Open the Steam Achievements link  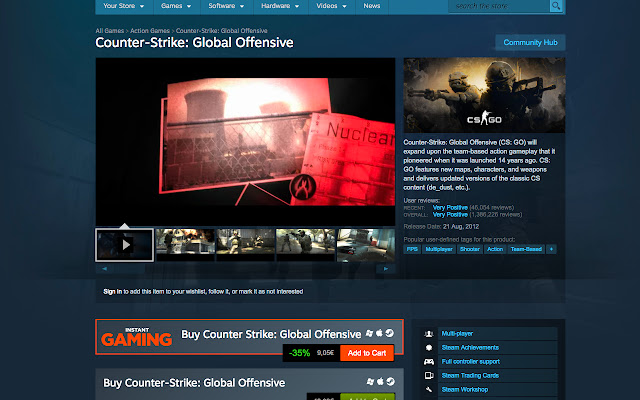(x=470, y=348)
